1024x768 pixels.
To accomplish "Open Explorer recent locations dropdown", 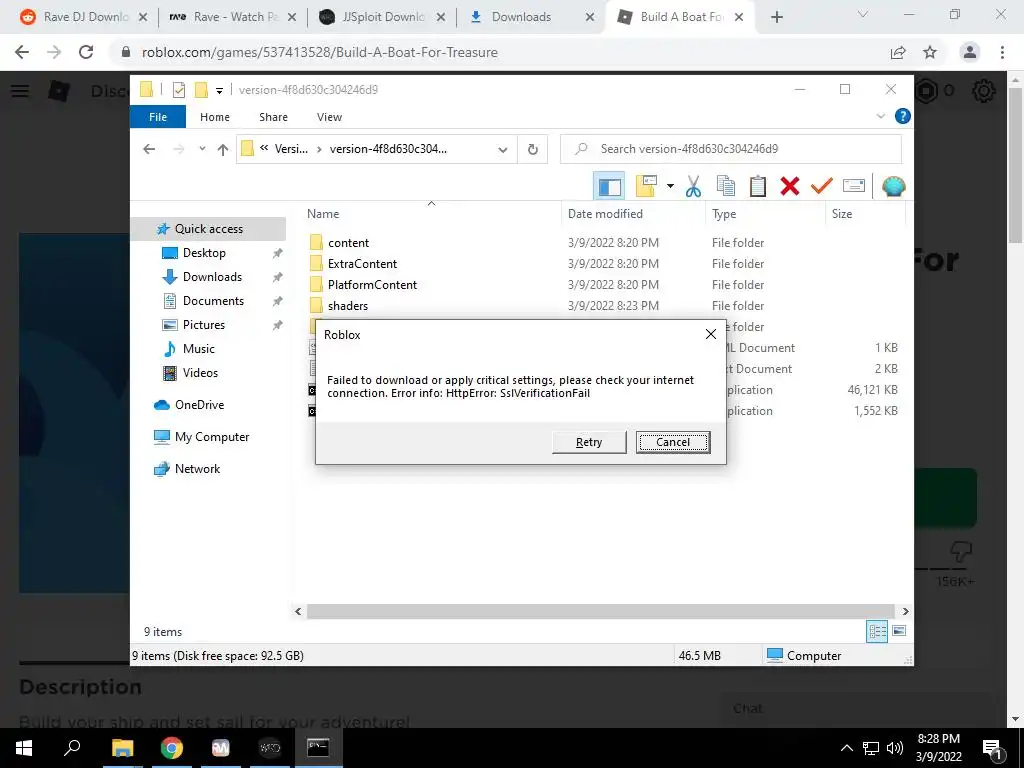I will pos(202,149).
